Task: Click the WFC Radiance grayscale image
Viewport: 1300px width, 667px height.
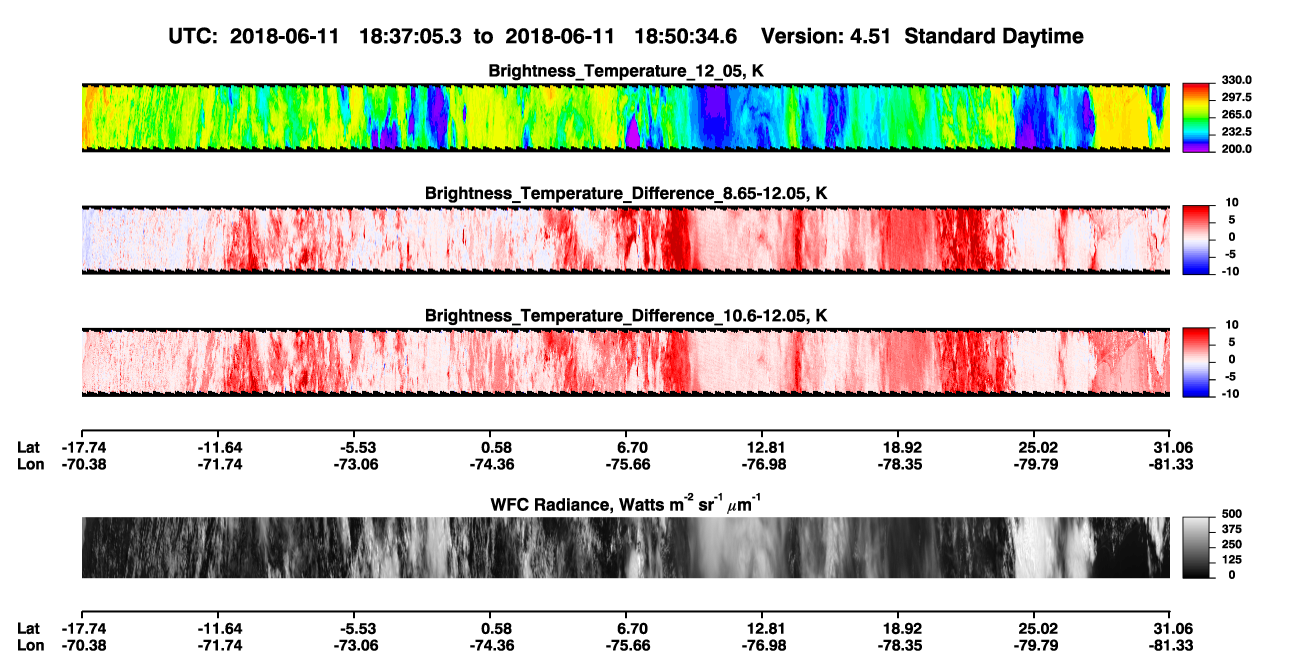Action: [625, 547]
